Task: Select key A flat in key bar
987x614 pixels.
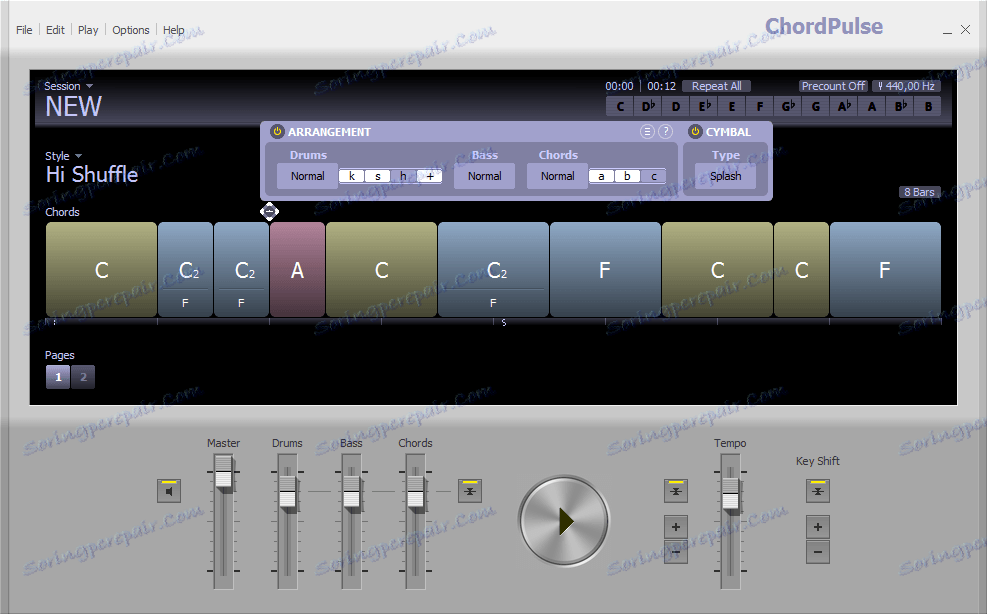Action: point(843,106)
